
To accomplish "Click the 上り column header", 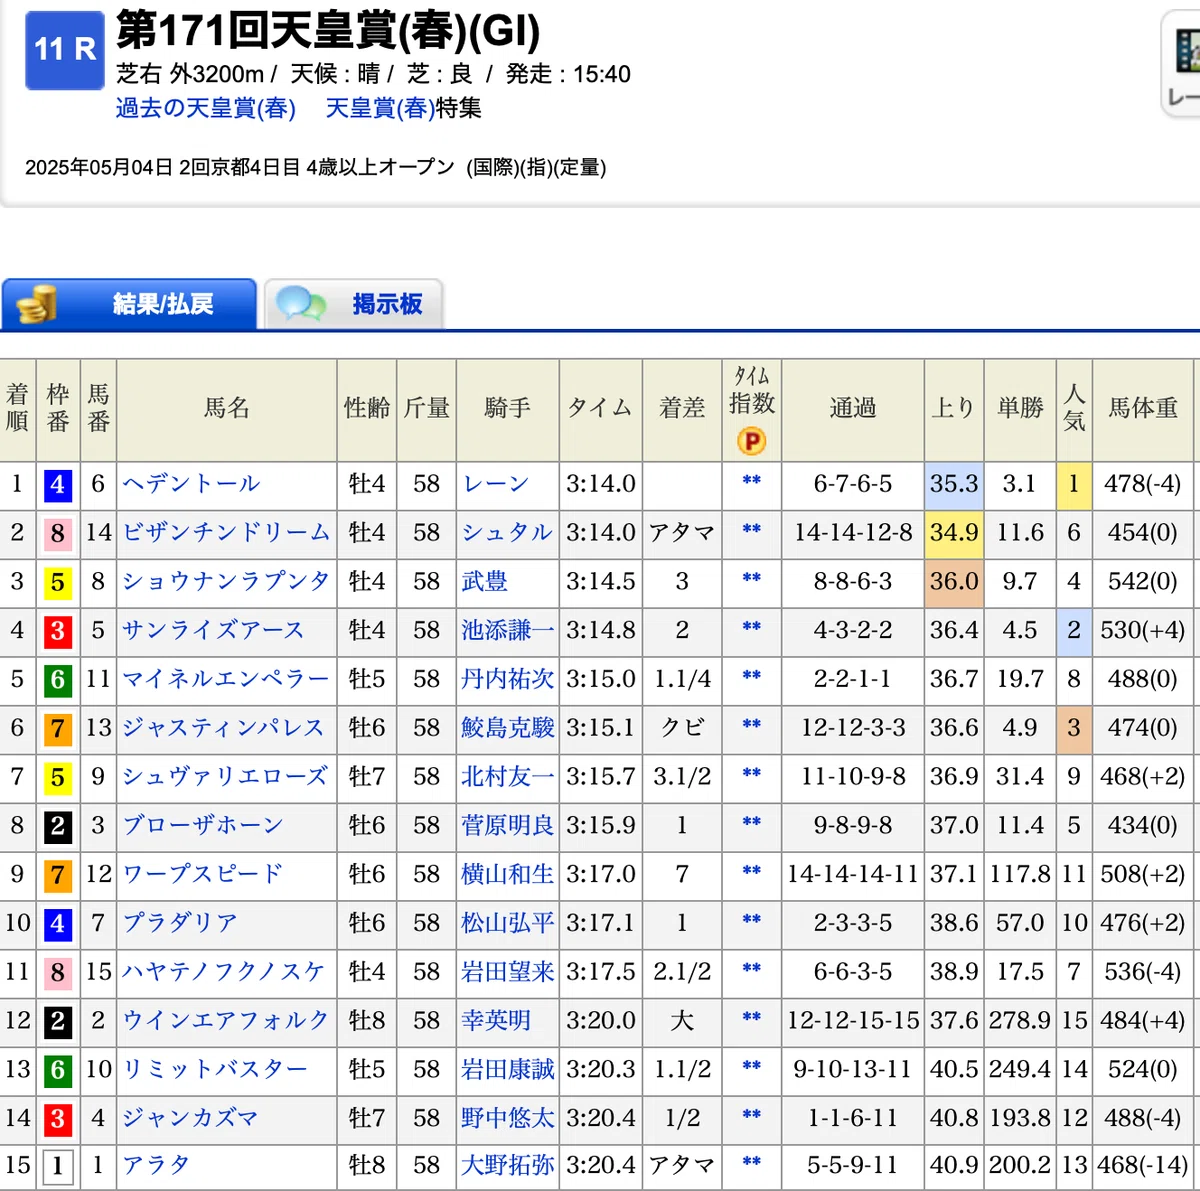I will [954, 408].
